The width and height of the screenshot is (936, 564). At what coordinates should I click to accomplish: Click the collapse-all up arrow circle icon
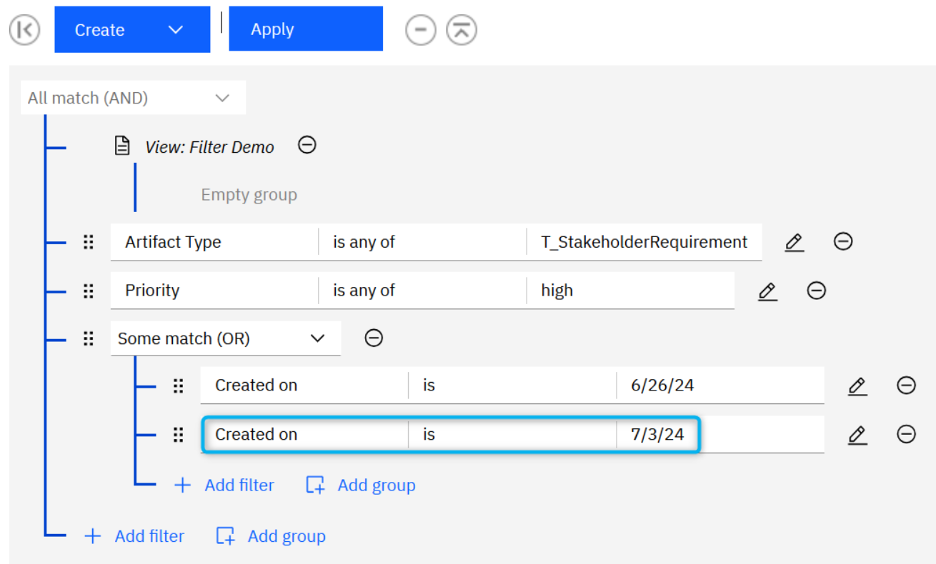point(461,30)
